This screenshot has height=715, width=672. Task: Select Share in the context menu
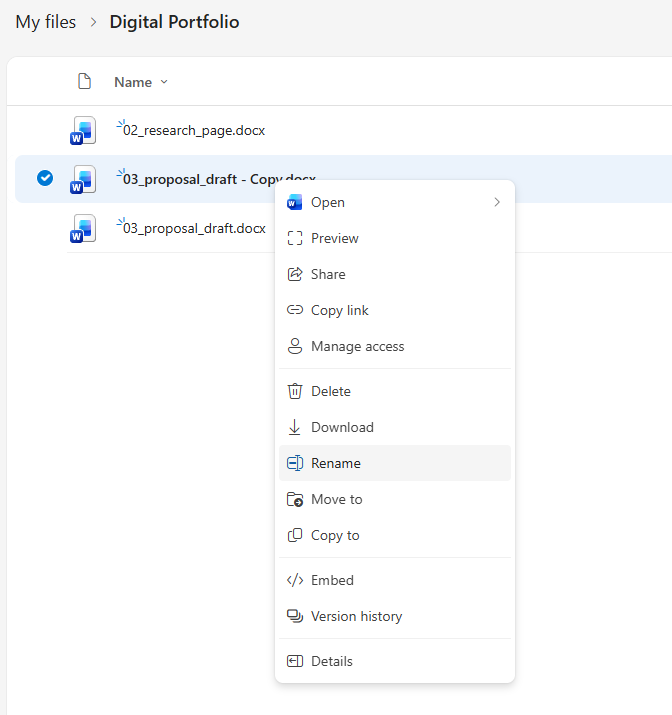coord(395,274)
